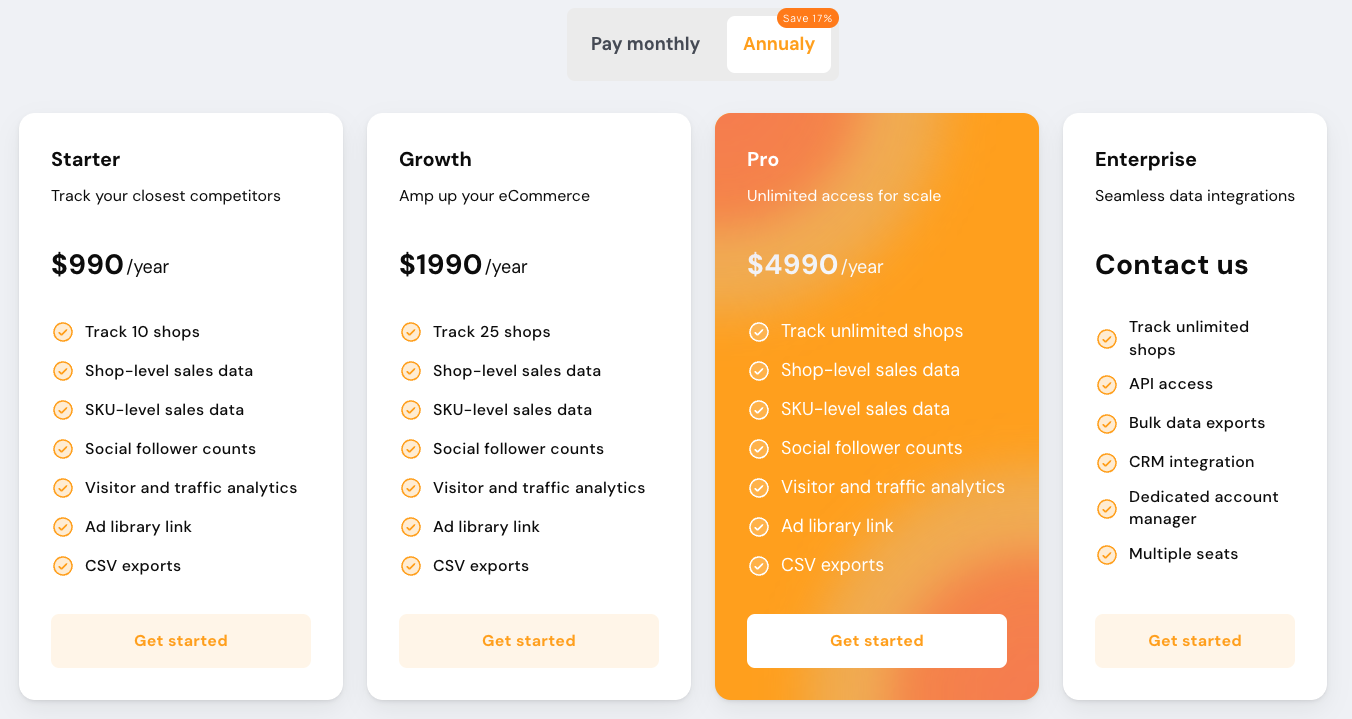Click checkmark icon beside Enterprise Multiple seats
This screenshot has width=1352, height=719.
[x=1107, y=554]
